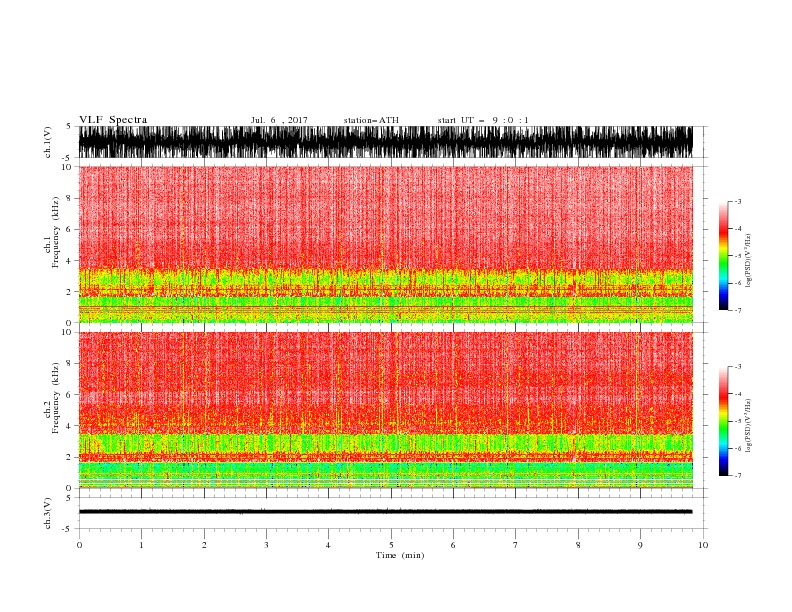Click the "VLF Spectra" title text

pos(113,120)
